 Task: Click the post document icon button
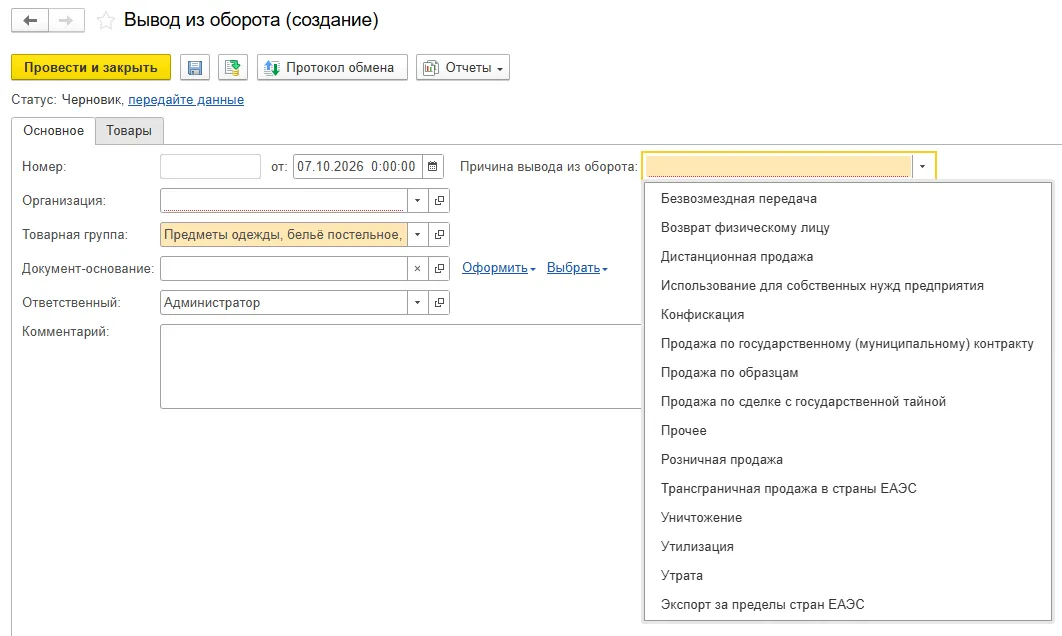[x=233, y=68]
